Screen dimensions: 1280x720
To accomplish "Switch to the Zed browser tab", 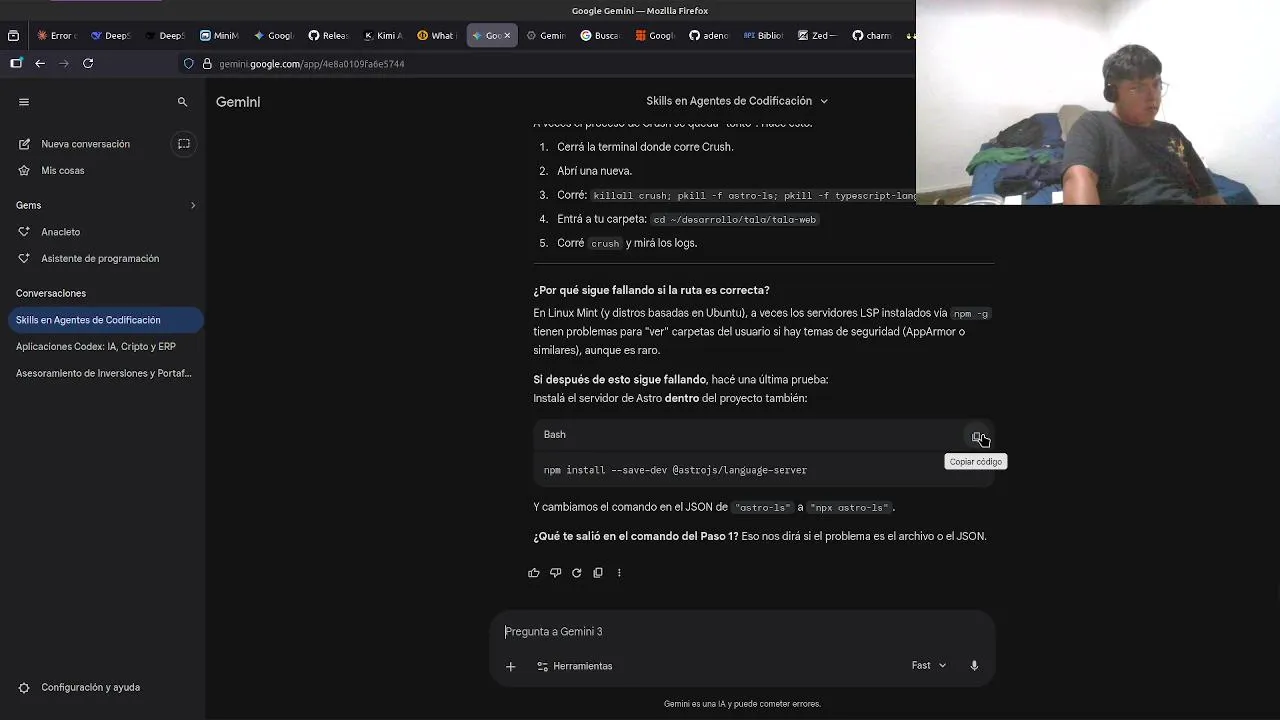I will 816,36.
